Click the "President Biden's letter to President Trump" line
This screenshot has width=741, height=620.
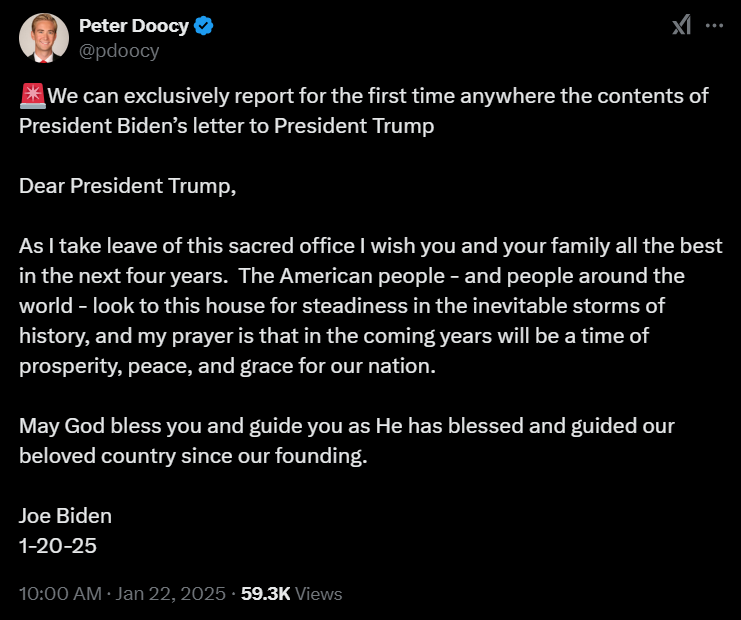[227, 126]
